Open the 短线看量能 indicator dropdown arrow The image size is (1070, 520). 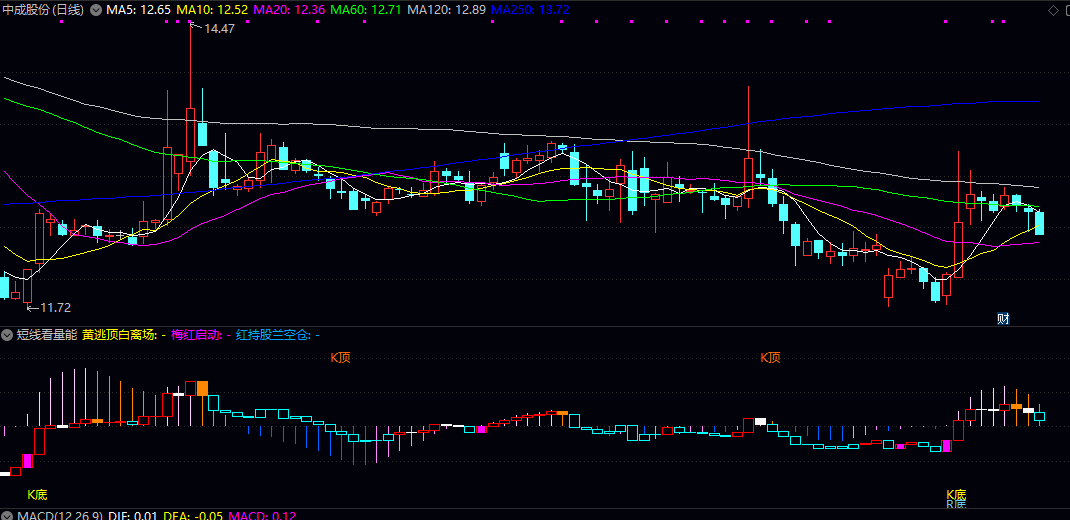pyautogui.click(x=8, y=335)
